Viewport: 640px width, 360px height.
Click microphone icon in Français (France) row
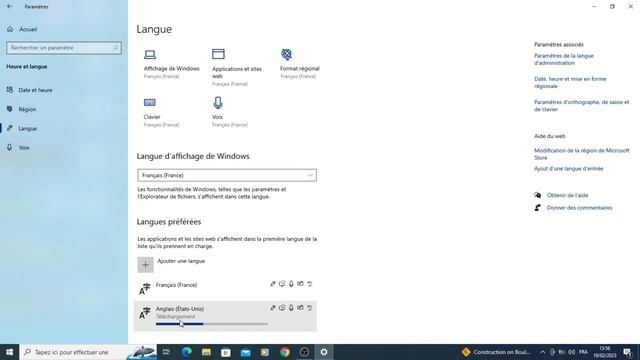[x=291, y=284]
